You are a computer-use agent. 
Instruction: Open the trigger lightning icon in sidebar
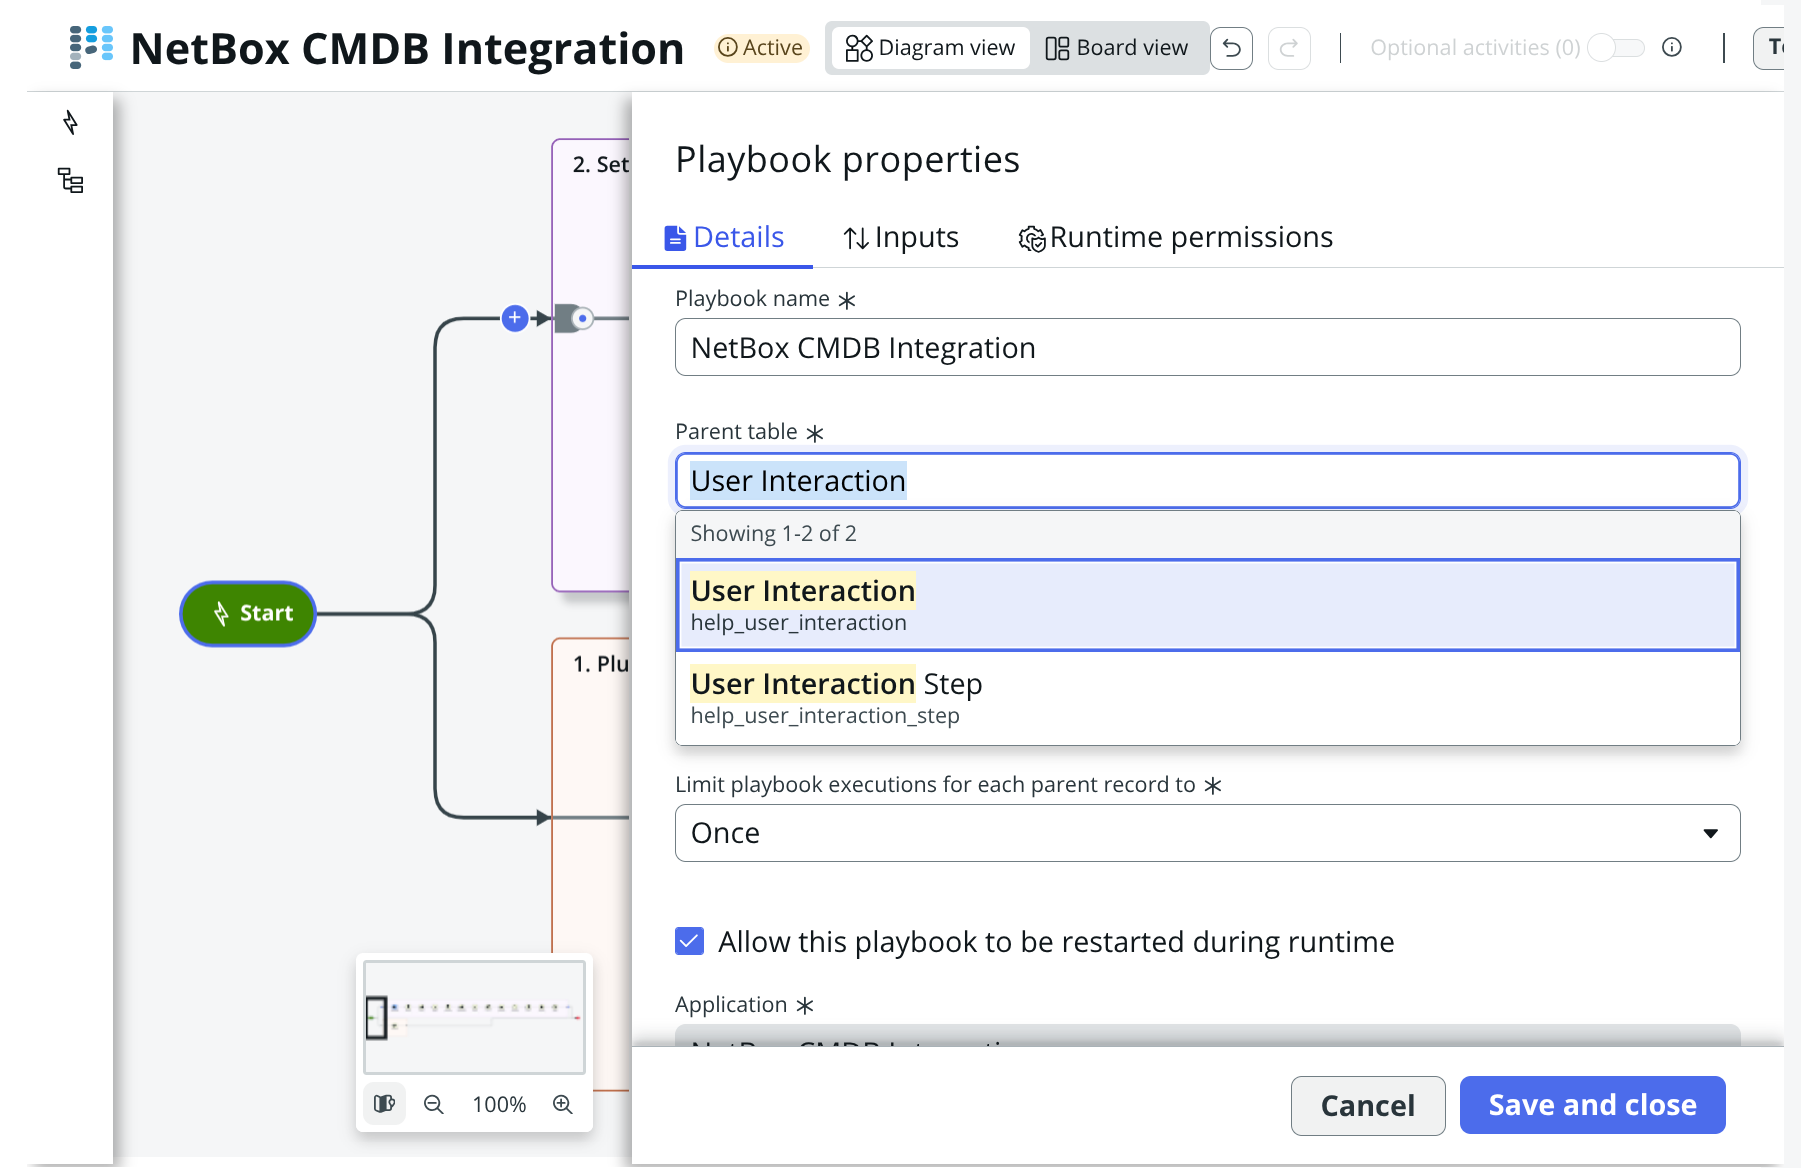point(70,123)
